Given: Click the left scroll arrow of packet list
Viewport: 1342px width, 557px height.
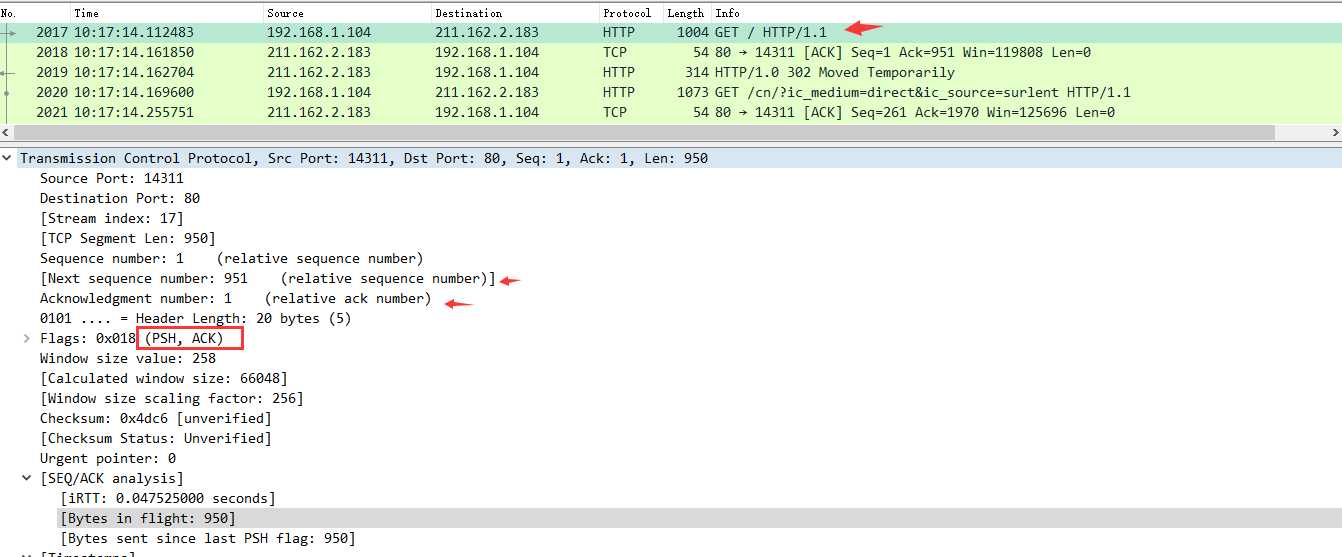Looking at the screenshot, I should coord(6,132).
